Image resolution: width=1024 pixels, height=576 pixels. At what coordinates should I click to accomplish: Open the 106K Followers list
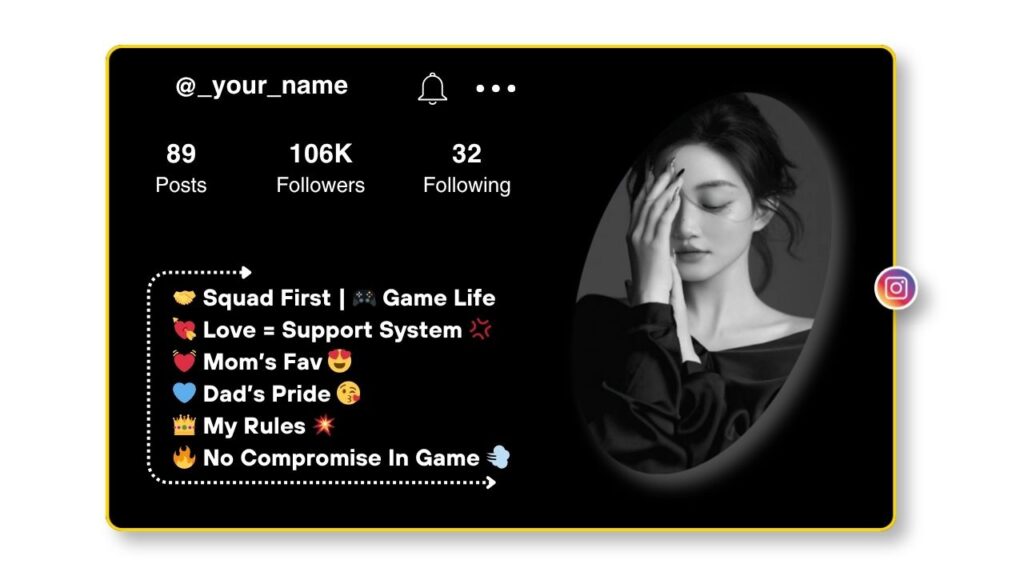pyautogui.click(x=320, y=169)
